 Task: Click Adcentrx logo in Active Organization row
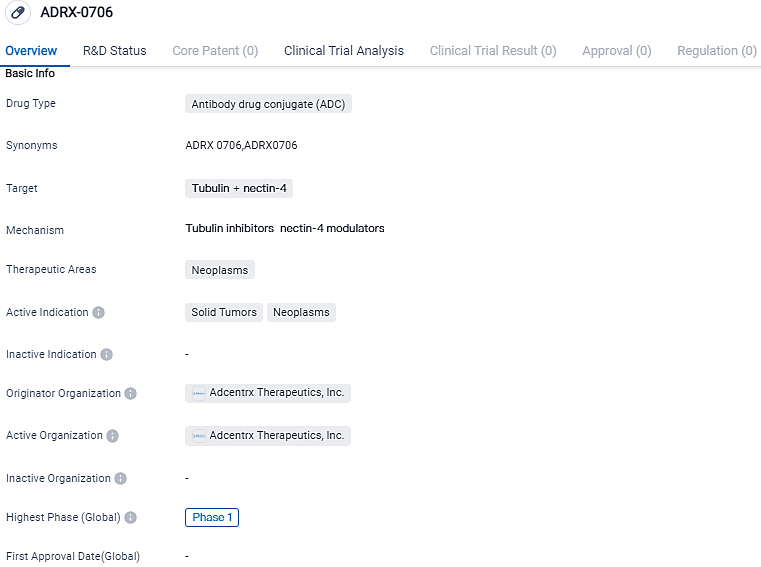pos(199,436)
